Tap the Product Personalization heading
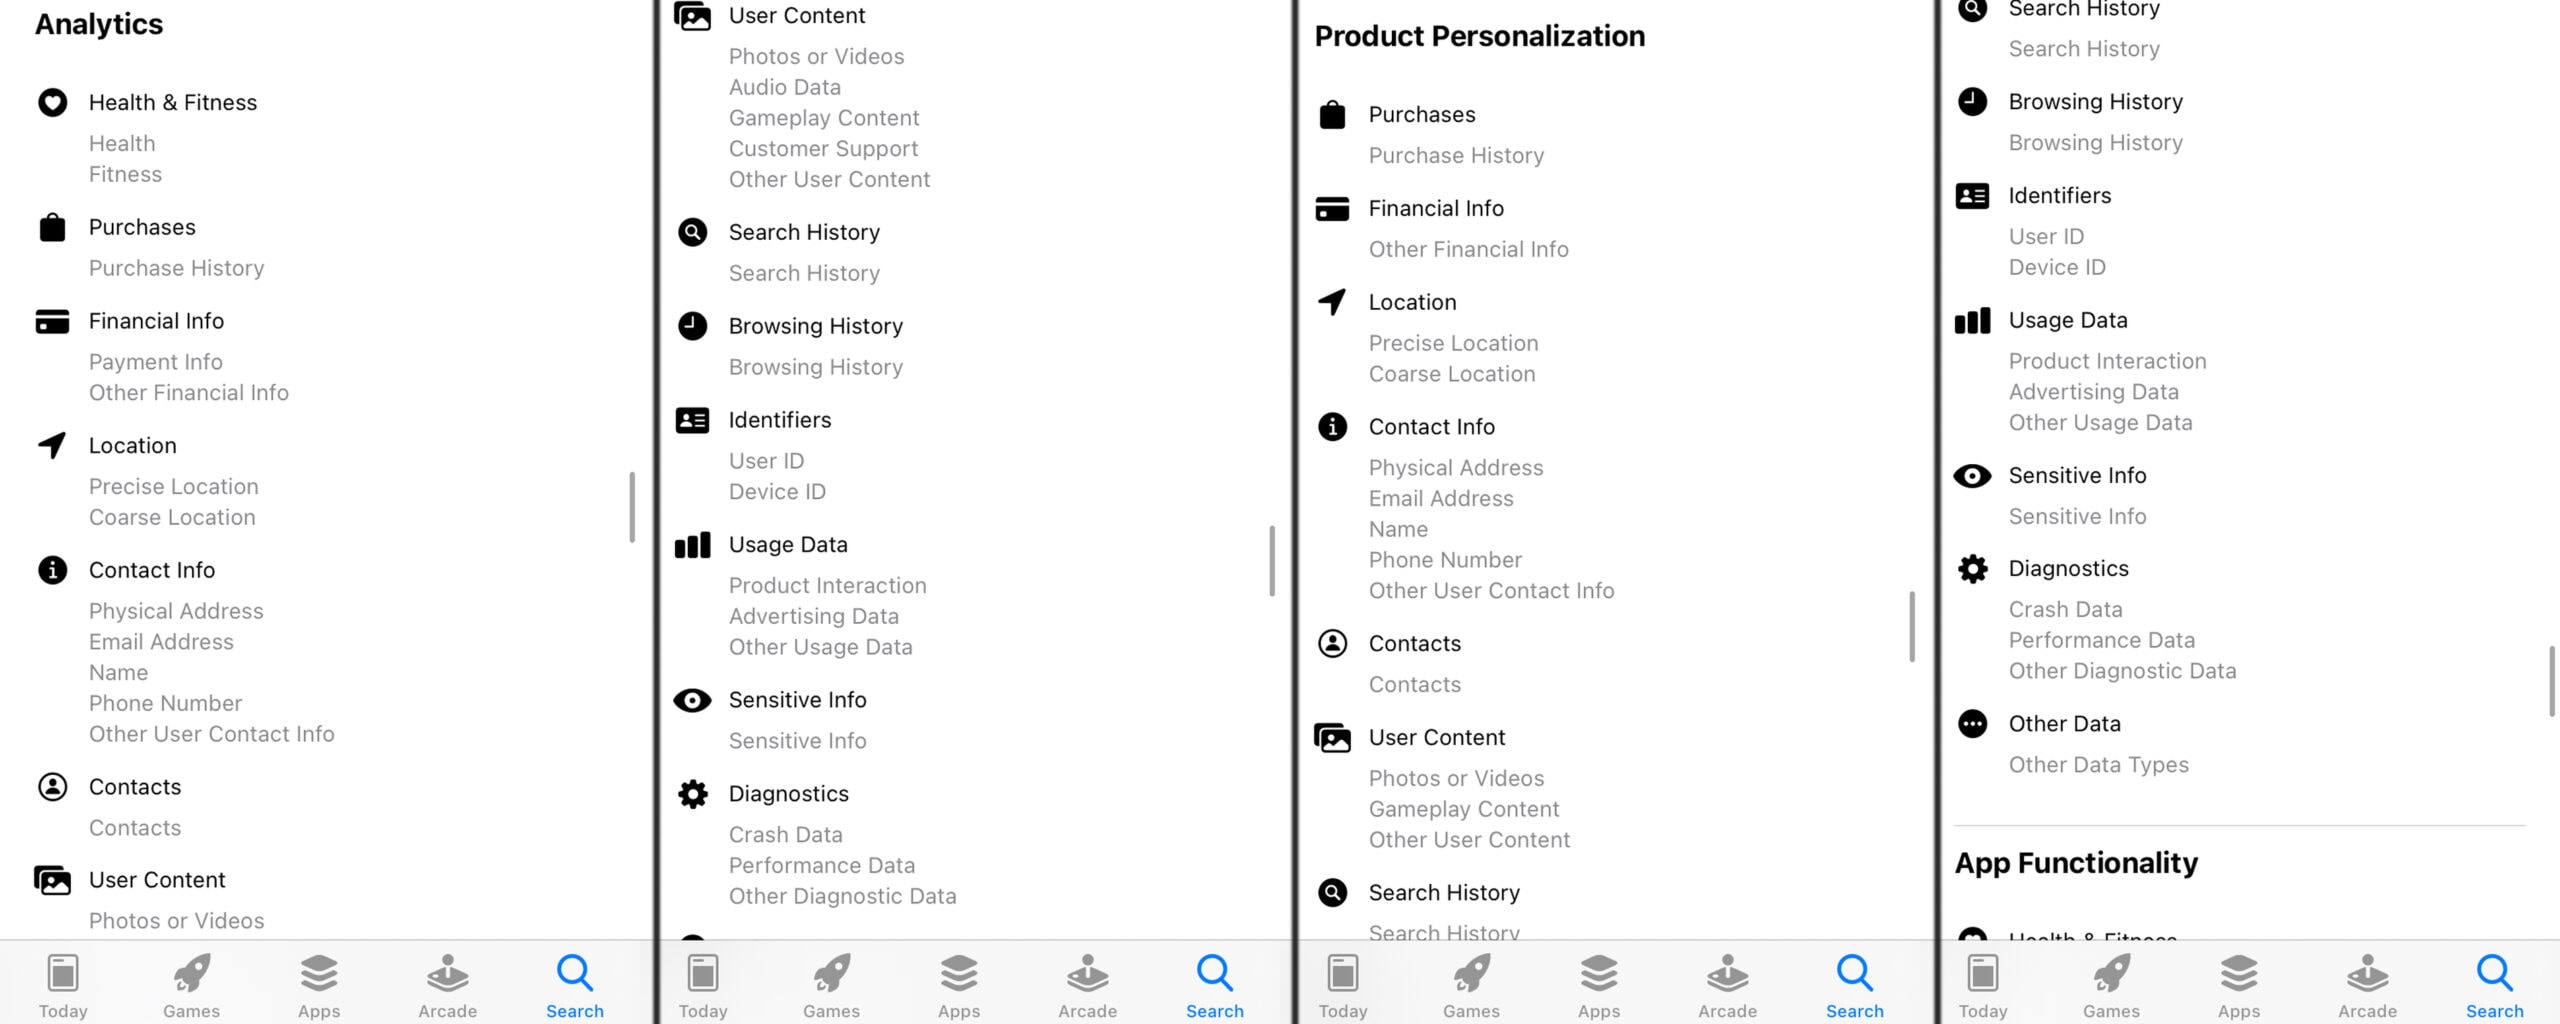The width and height of the screenshot is (2560, 1024). click(x=1479, y=36)
